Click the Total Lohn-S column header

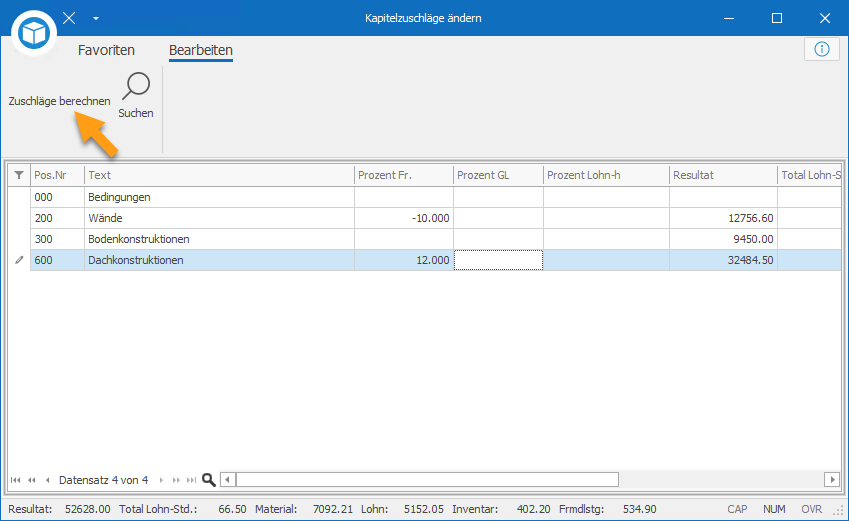pyautogui.click(x=809, y=175)
